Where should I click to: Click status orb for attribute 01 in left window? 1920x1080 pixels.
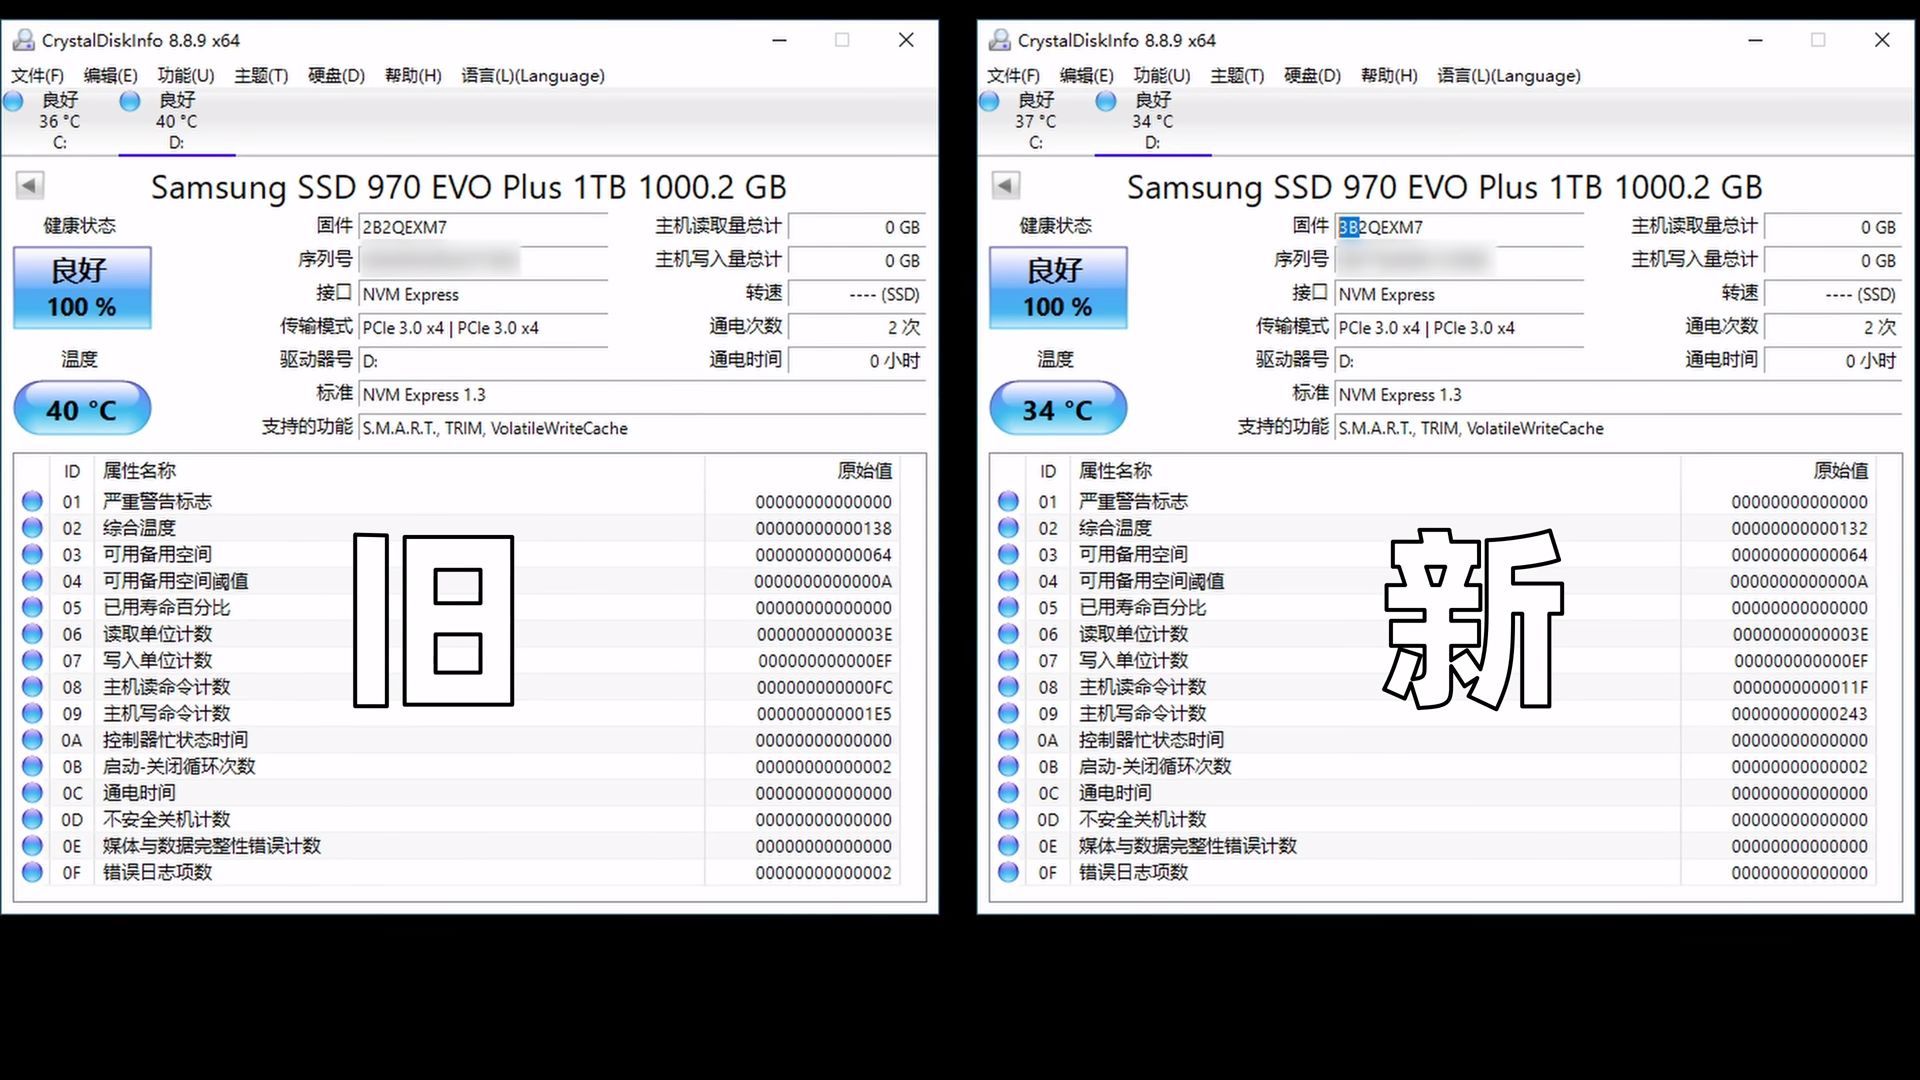click(32, 501)
